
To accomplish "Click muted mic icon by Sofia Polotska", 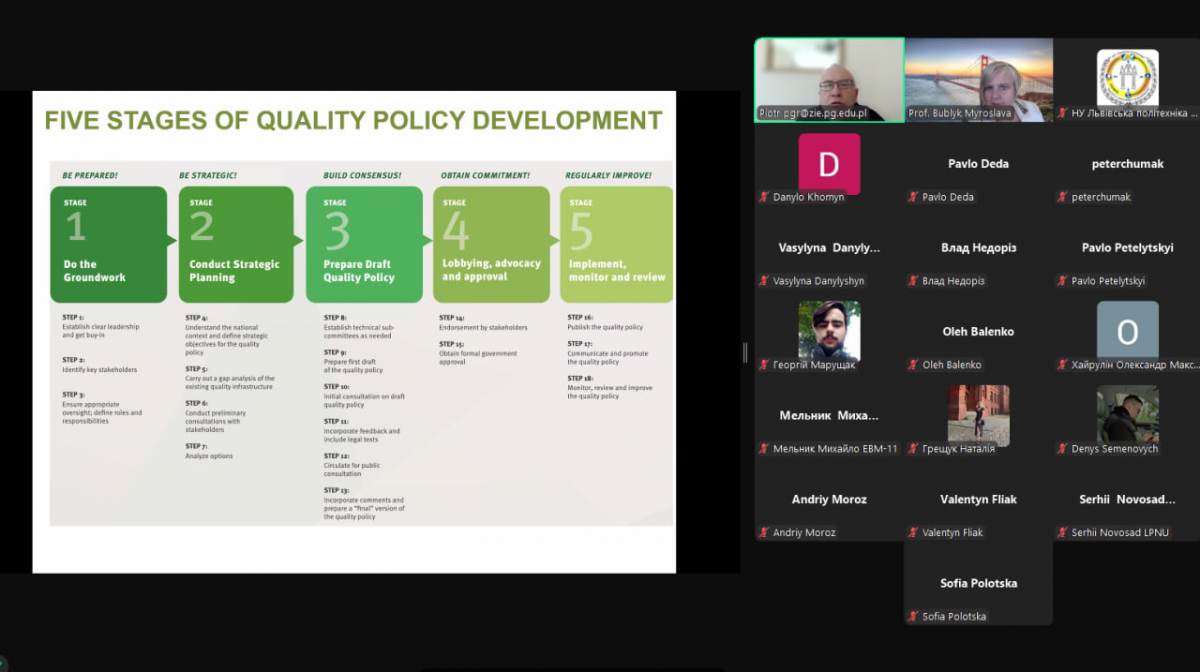I will pyautogui.click(x=912, y=617).
